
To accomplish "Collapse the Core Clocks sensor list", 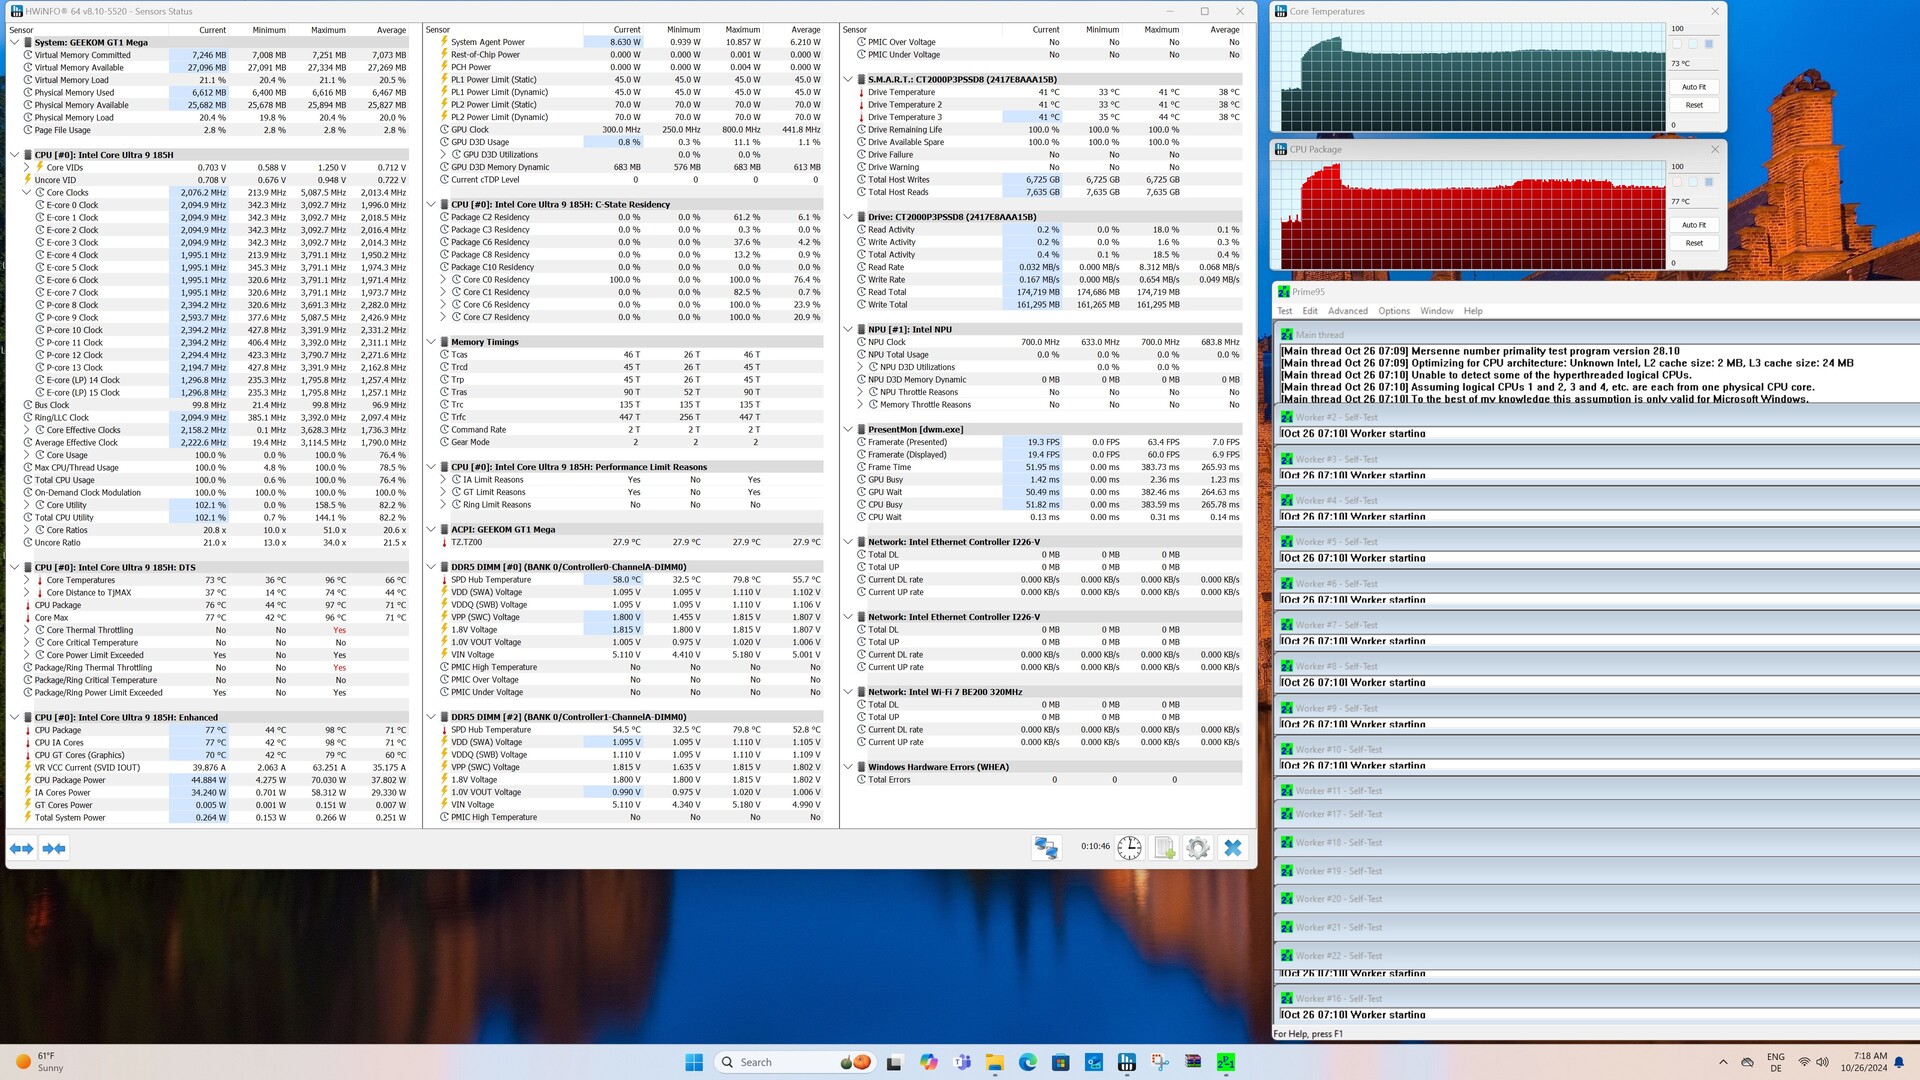I will click(x=27, y=193).
